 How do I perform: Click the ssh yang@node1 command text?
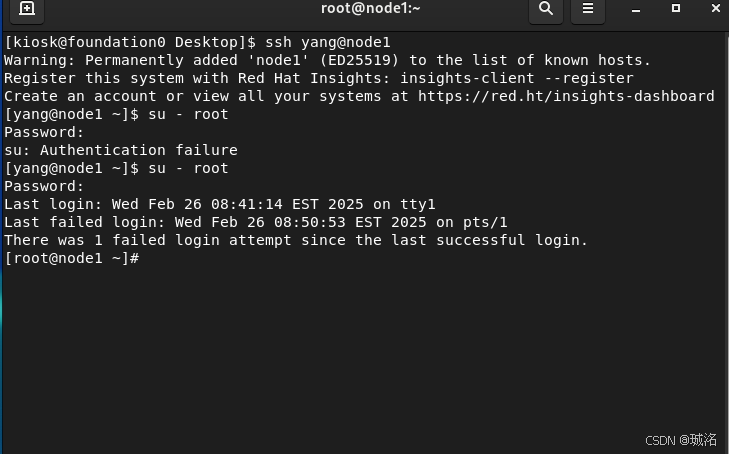[328, 42]
